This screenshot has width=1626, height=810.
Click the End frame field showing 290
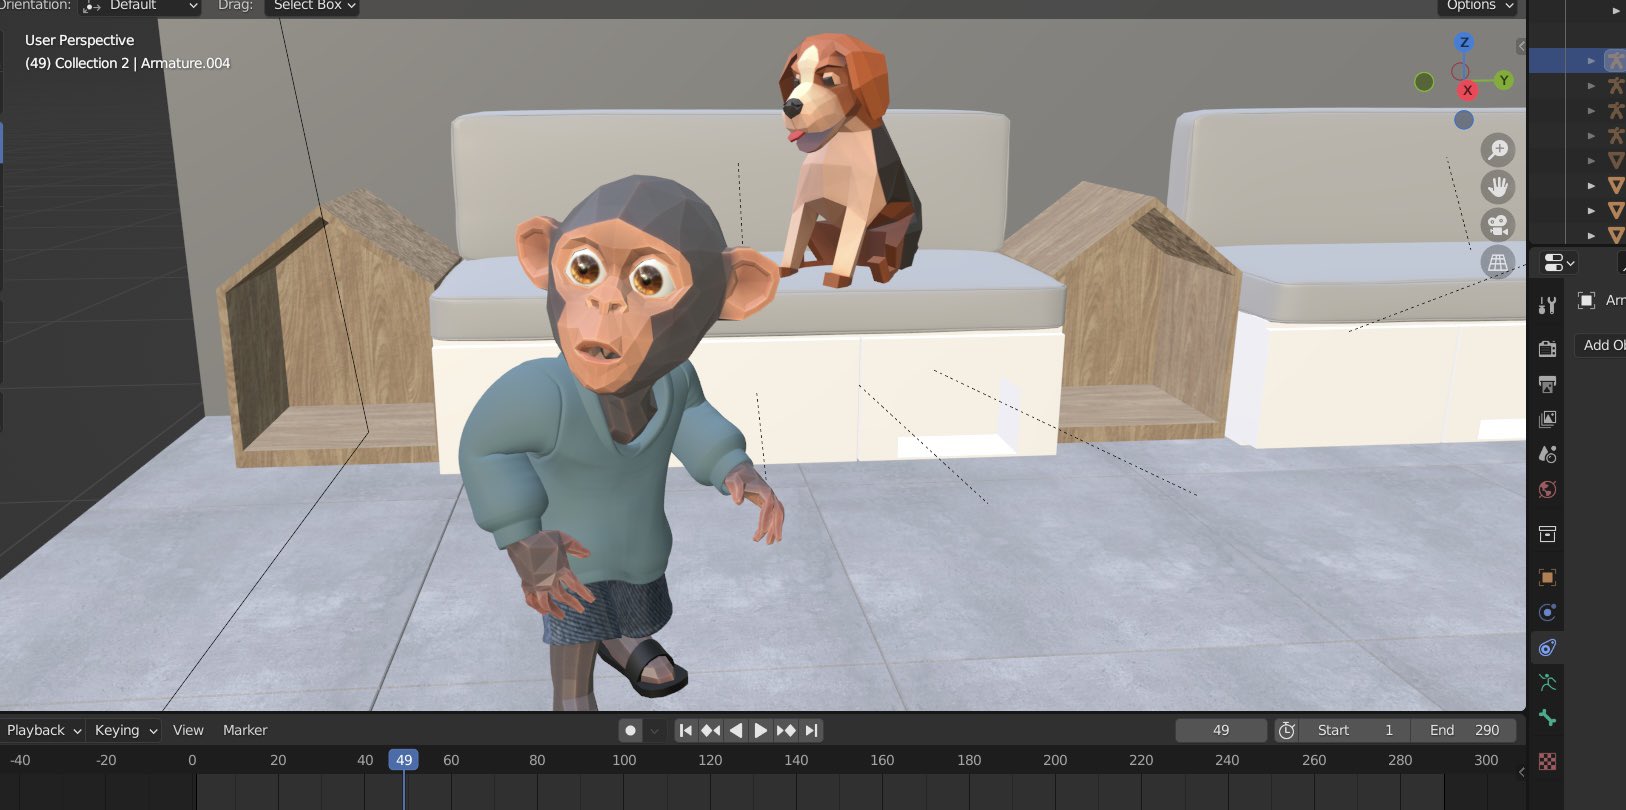[x=1464, y=730]
